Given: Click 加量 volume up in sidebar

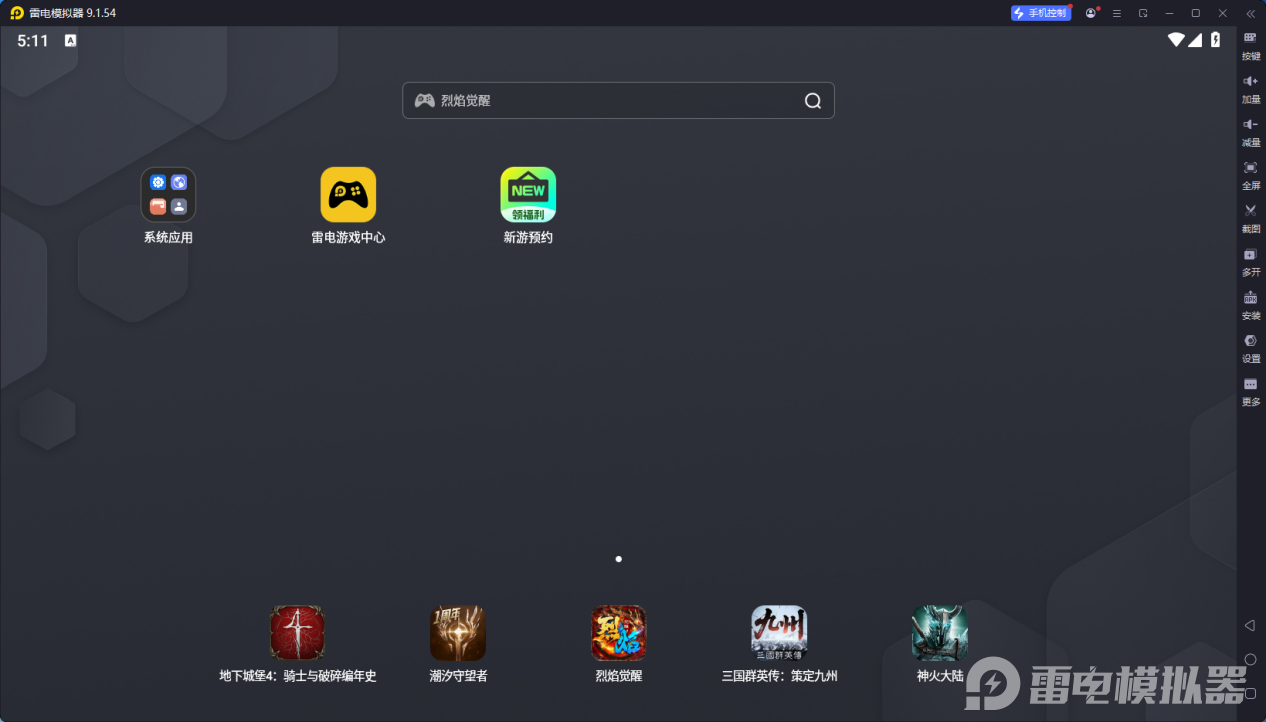Looking at the screenshot, I should [x=1250, y=88].
